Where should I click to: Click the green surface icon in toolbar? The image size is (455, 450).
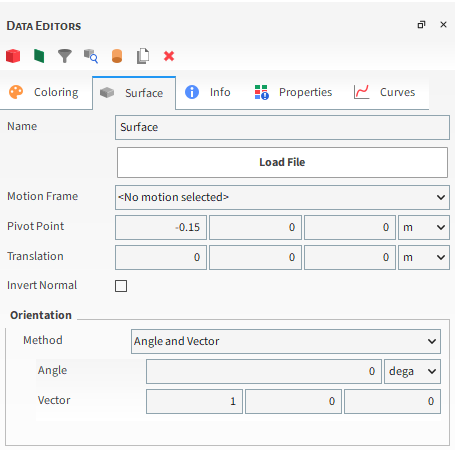(39, 56)
